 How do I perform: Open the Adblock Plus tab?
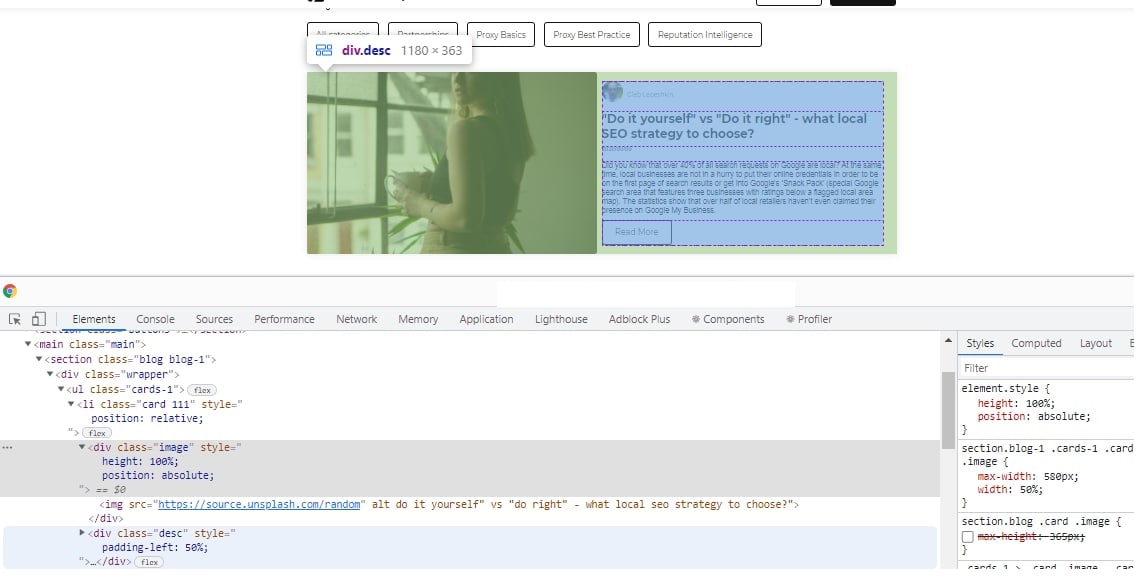coord(640,319)
